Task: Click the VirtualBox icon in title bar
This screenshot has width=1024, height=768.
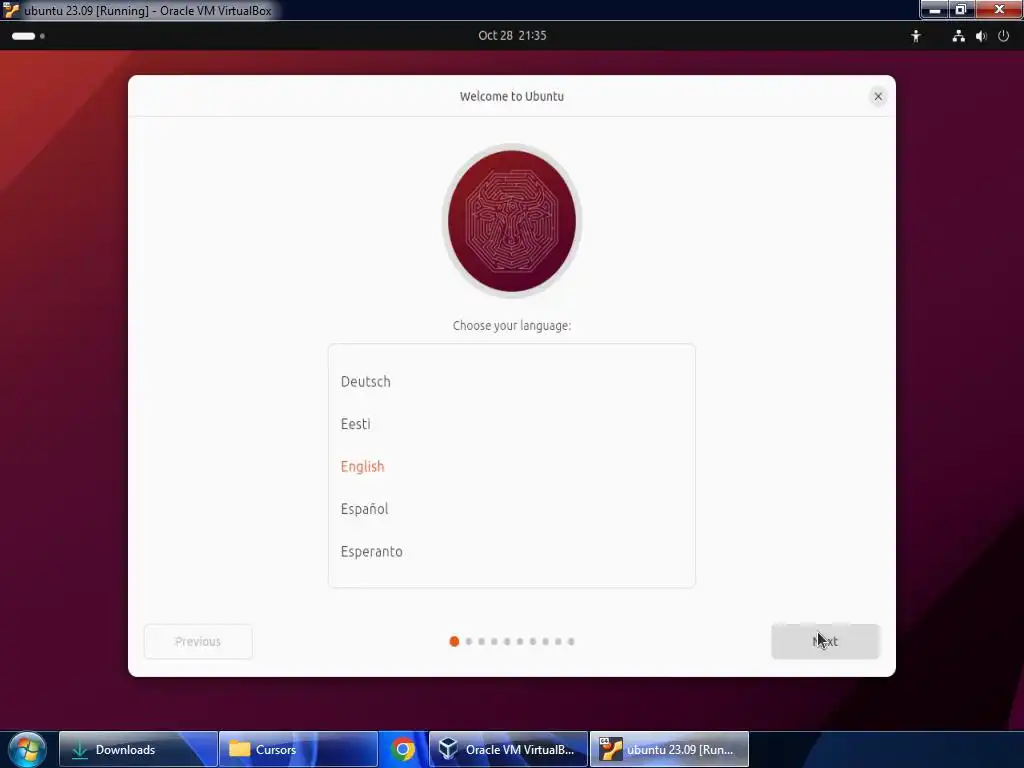Action: (10, 10)
